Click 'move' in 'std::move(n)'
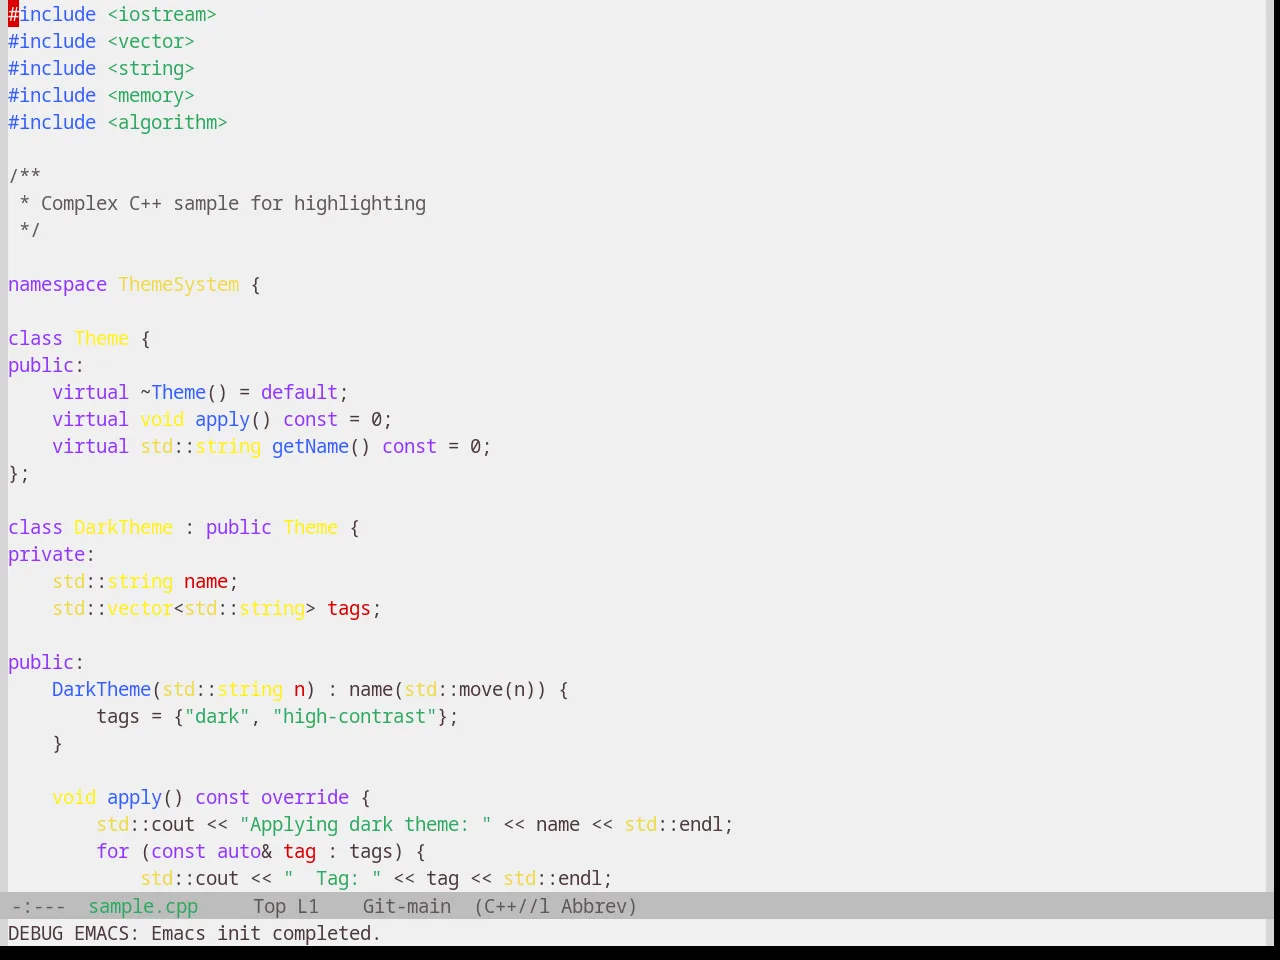1280x960 pixels. click(481, 689)
